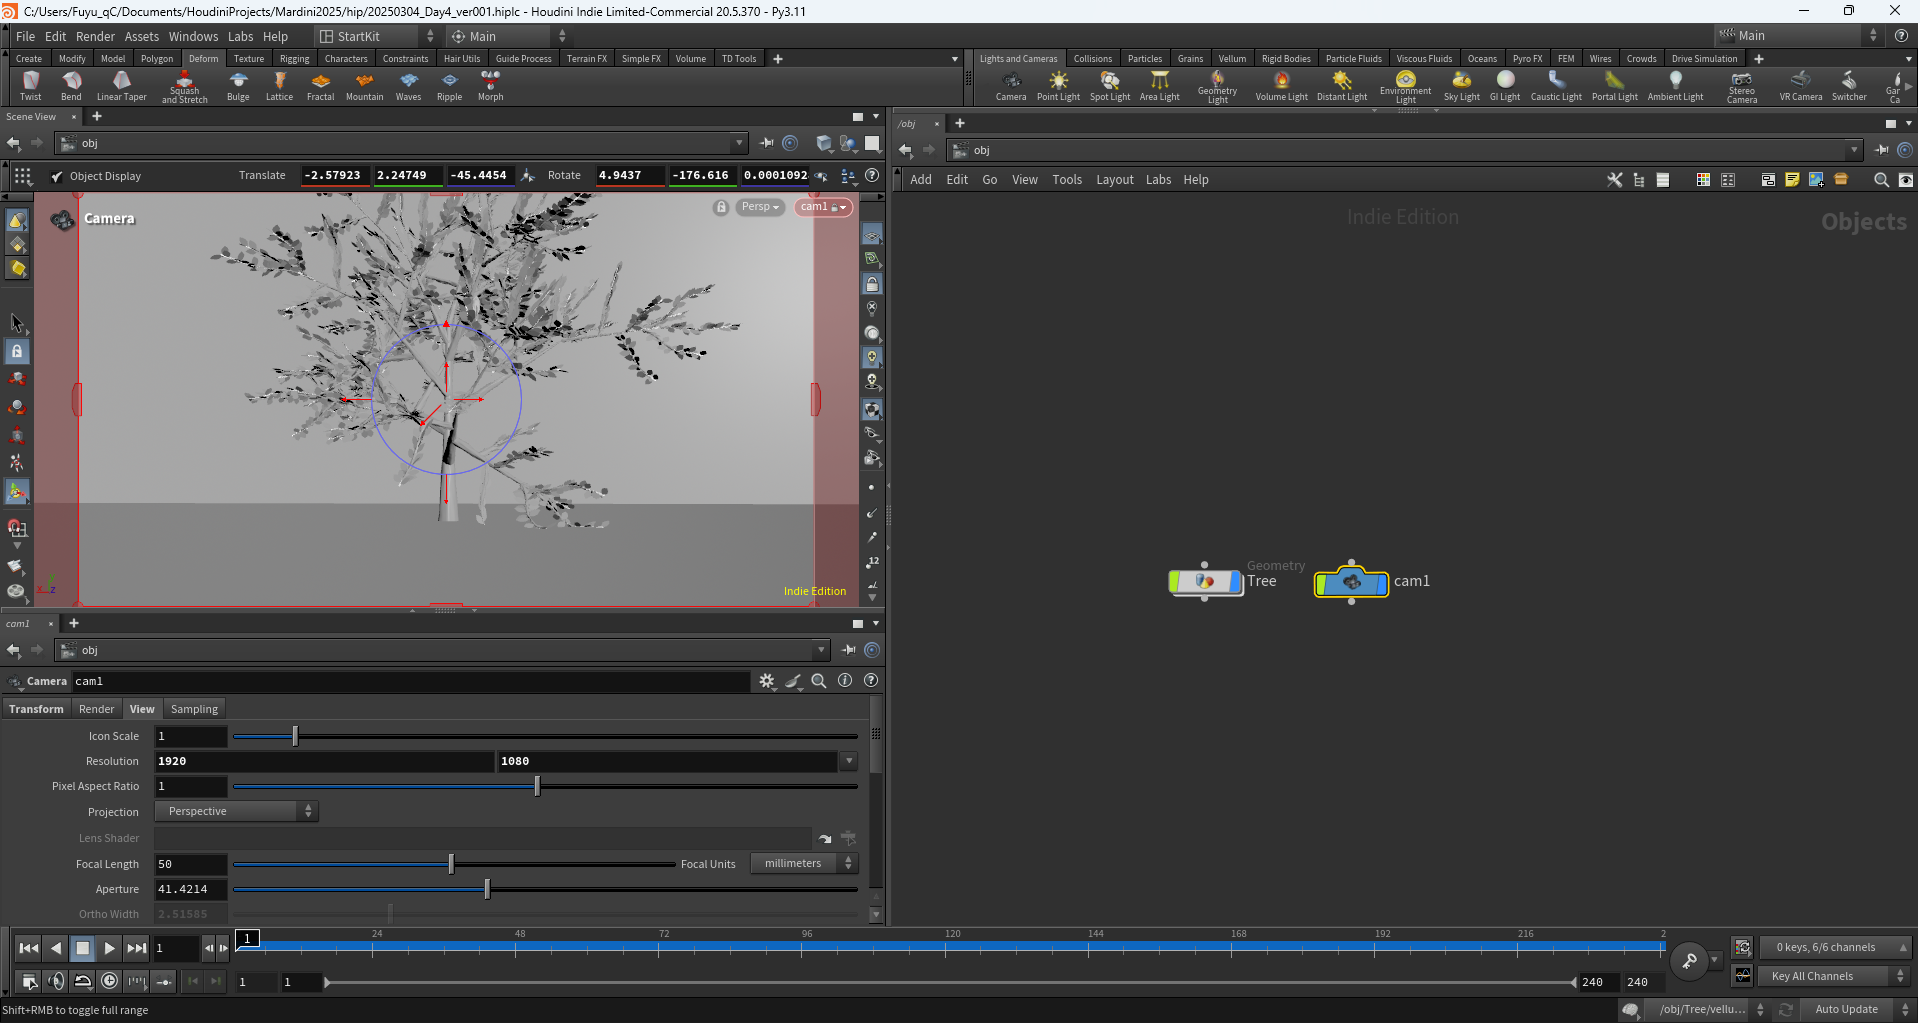The image size is (1920, 1032).
Task: Switch to the Render parameter tab
Action: pos(97,709)
